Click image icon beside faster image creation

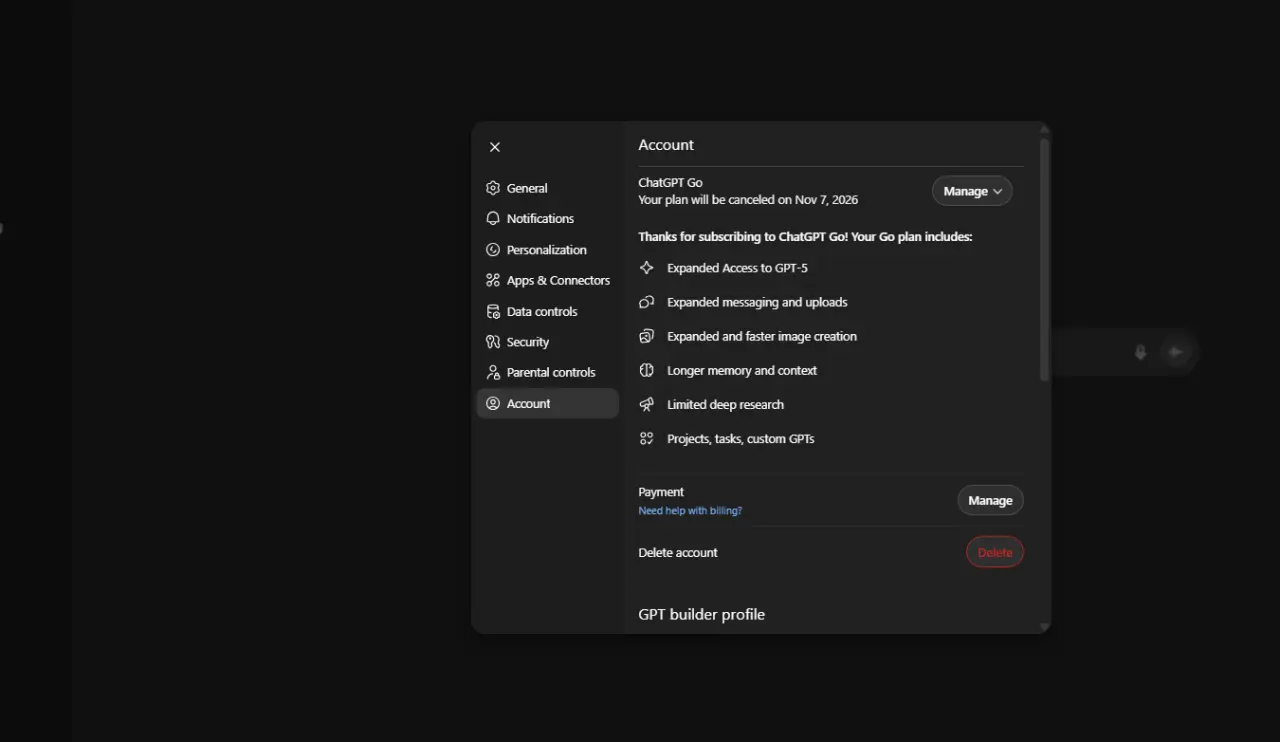click(x=647, y=336)
